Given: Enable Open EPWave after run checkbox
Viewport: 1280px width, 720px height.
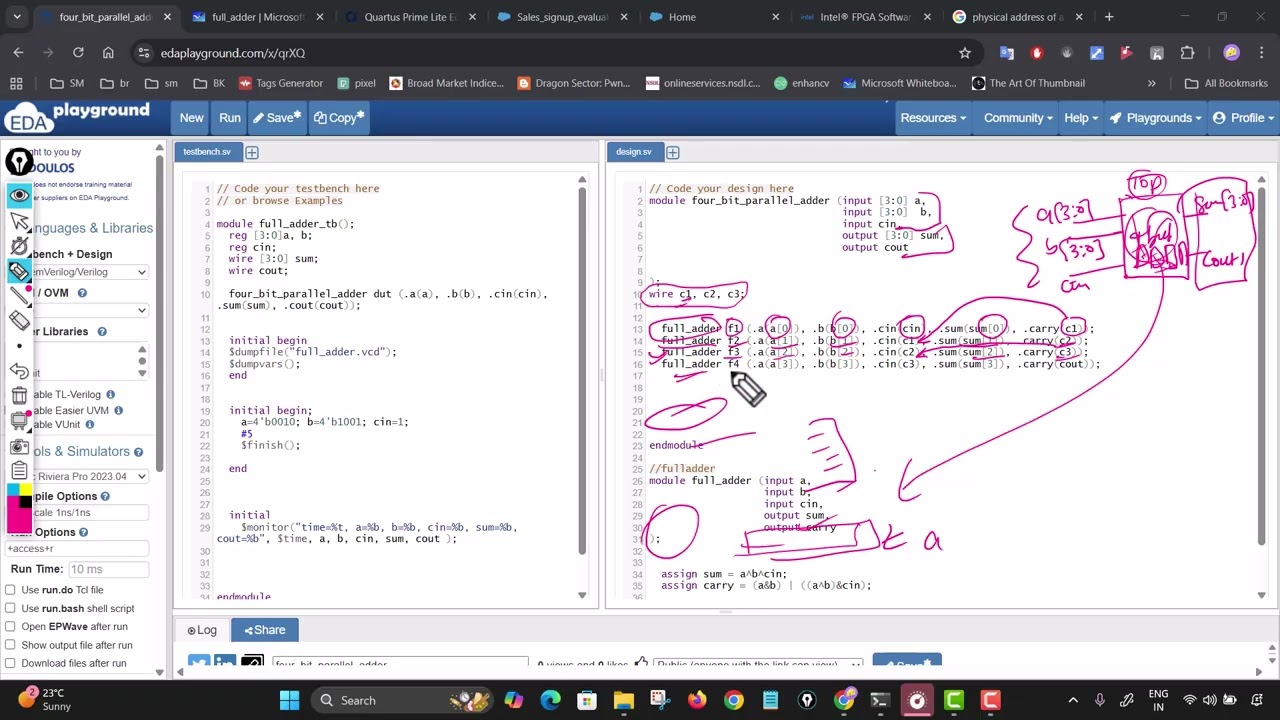Looking at the screenshot, I should [11, 626].
